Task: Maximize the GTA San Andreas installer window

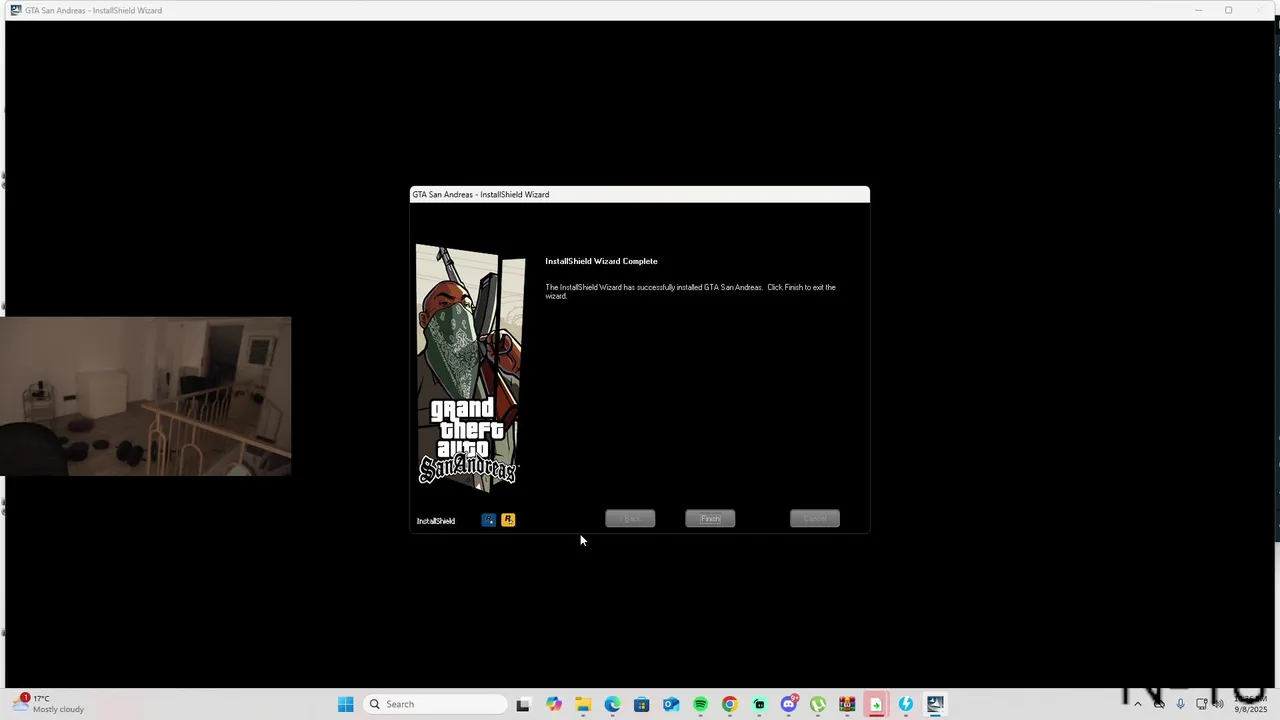Action: tap(1228, 10)
